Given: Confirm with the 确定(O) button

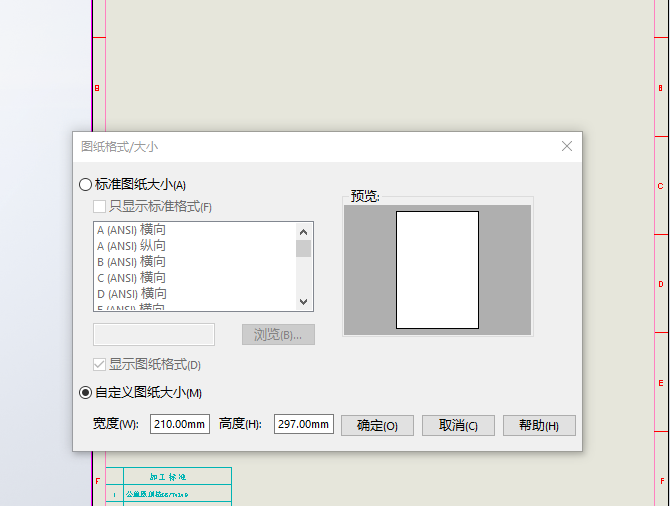Looking at the screenshot, I should click(x=377, y=425).
